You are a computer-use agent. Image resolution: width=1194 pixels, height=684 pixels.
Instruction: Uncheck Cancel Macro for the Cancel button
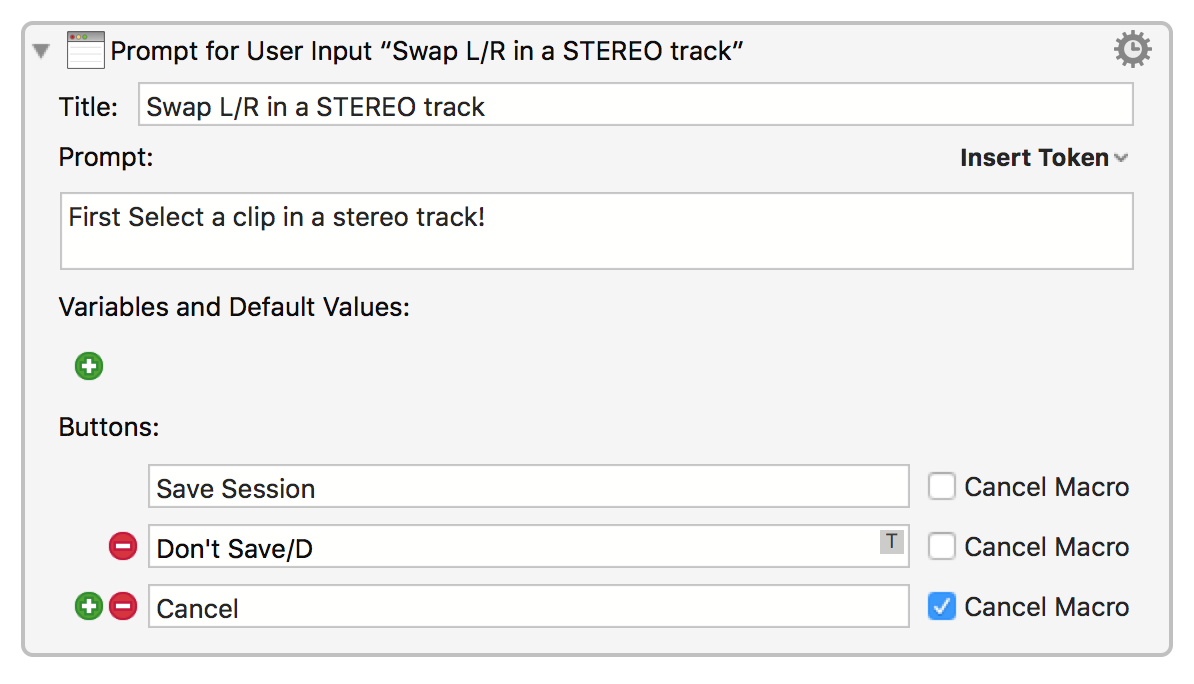click(x=941, y=606)
